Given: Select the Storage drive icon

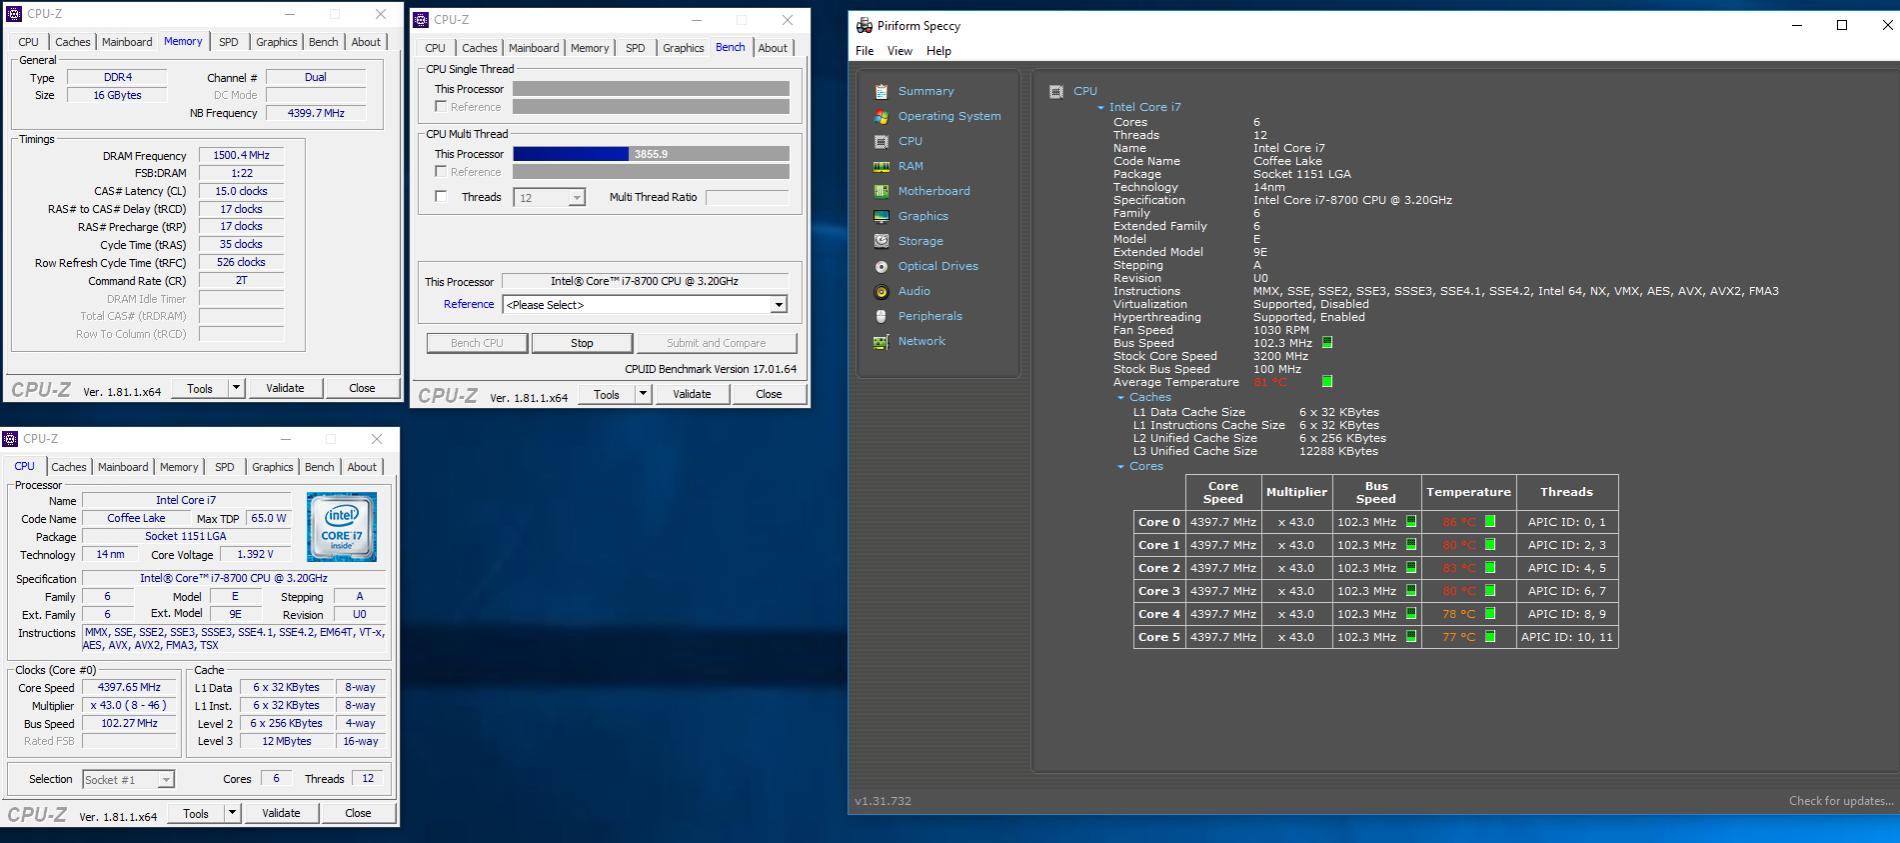Looking at the screenshot, I should tap(881, 241).
